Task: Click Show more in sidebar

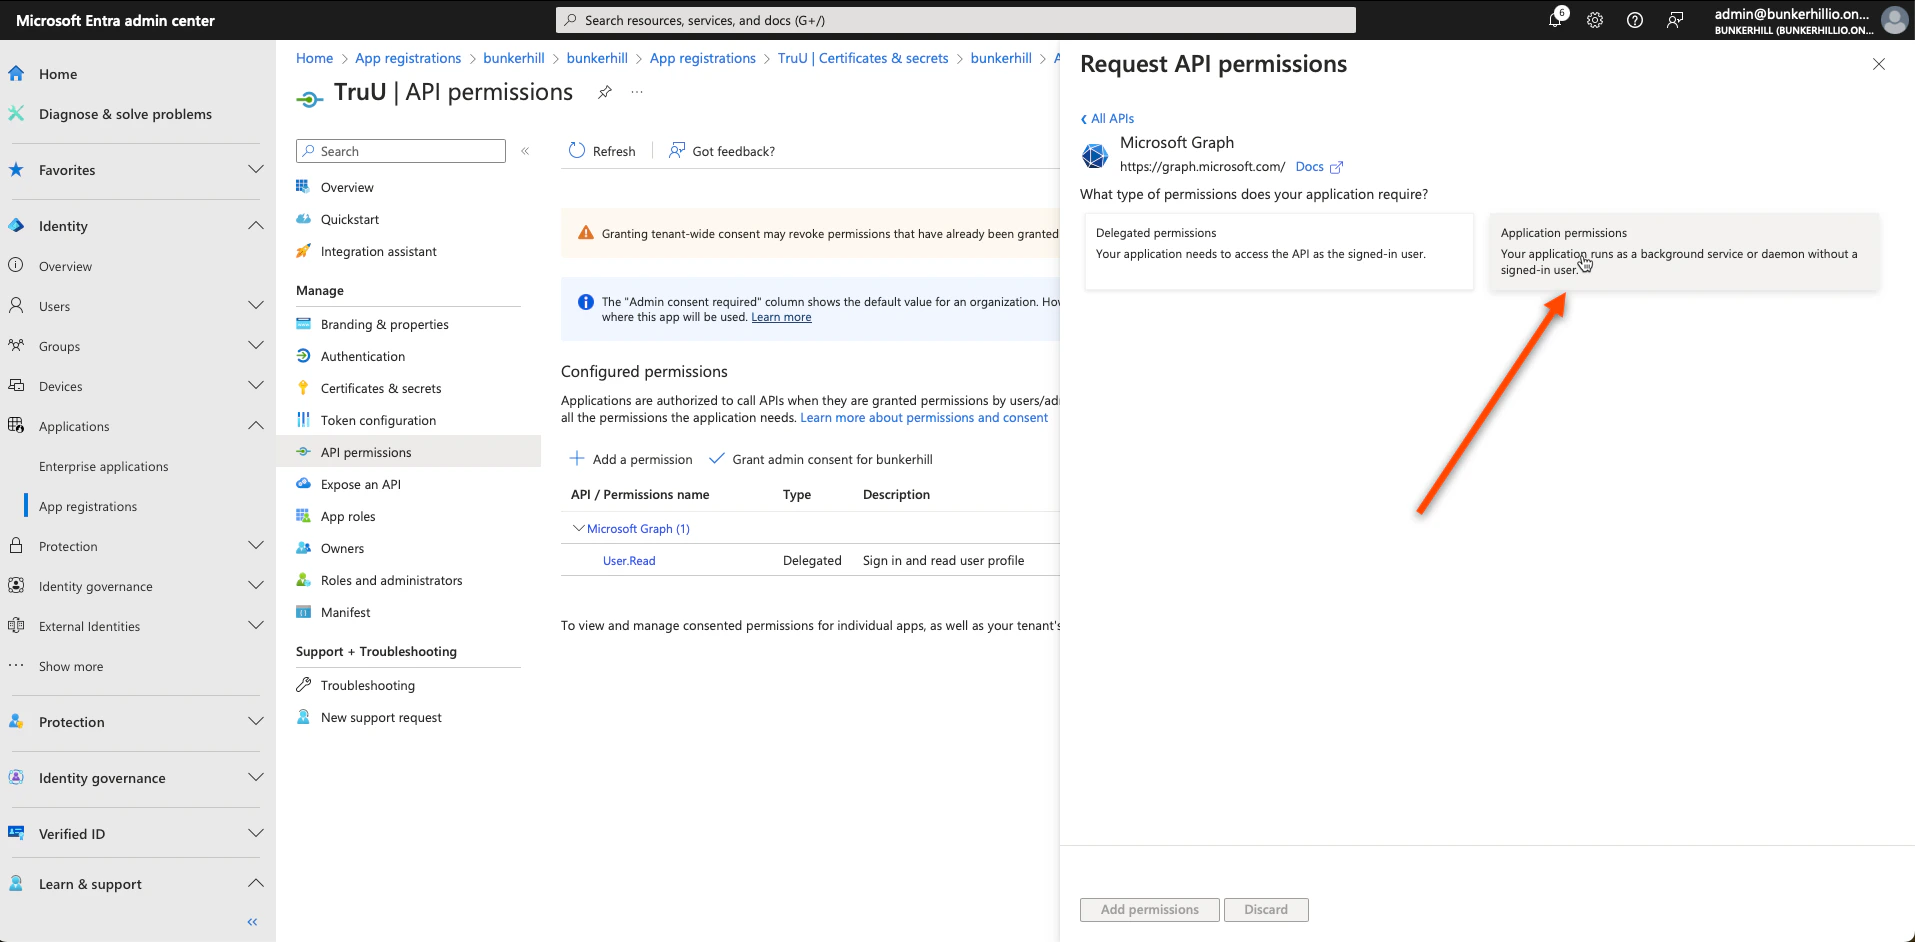Action: (71, 666)
